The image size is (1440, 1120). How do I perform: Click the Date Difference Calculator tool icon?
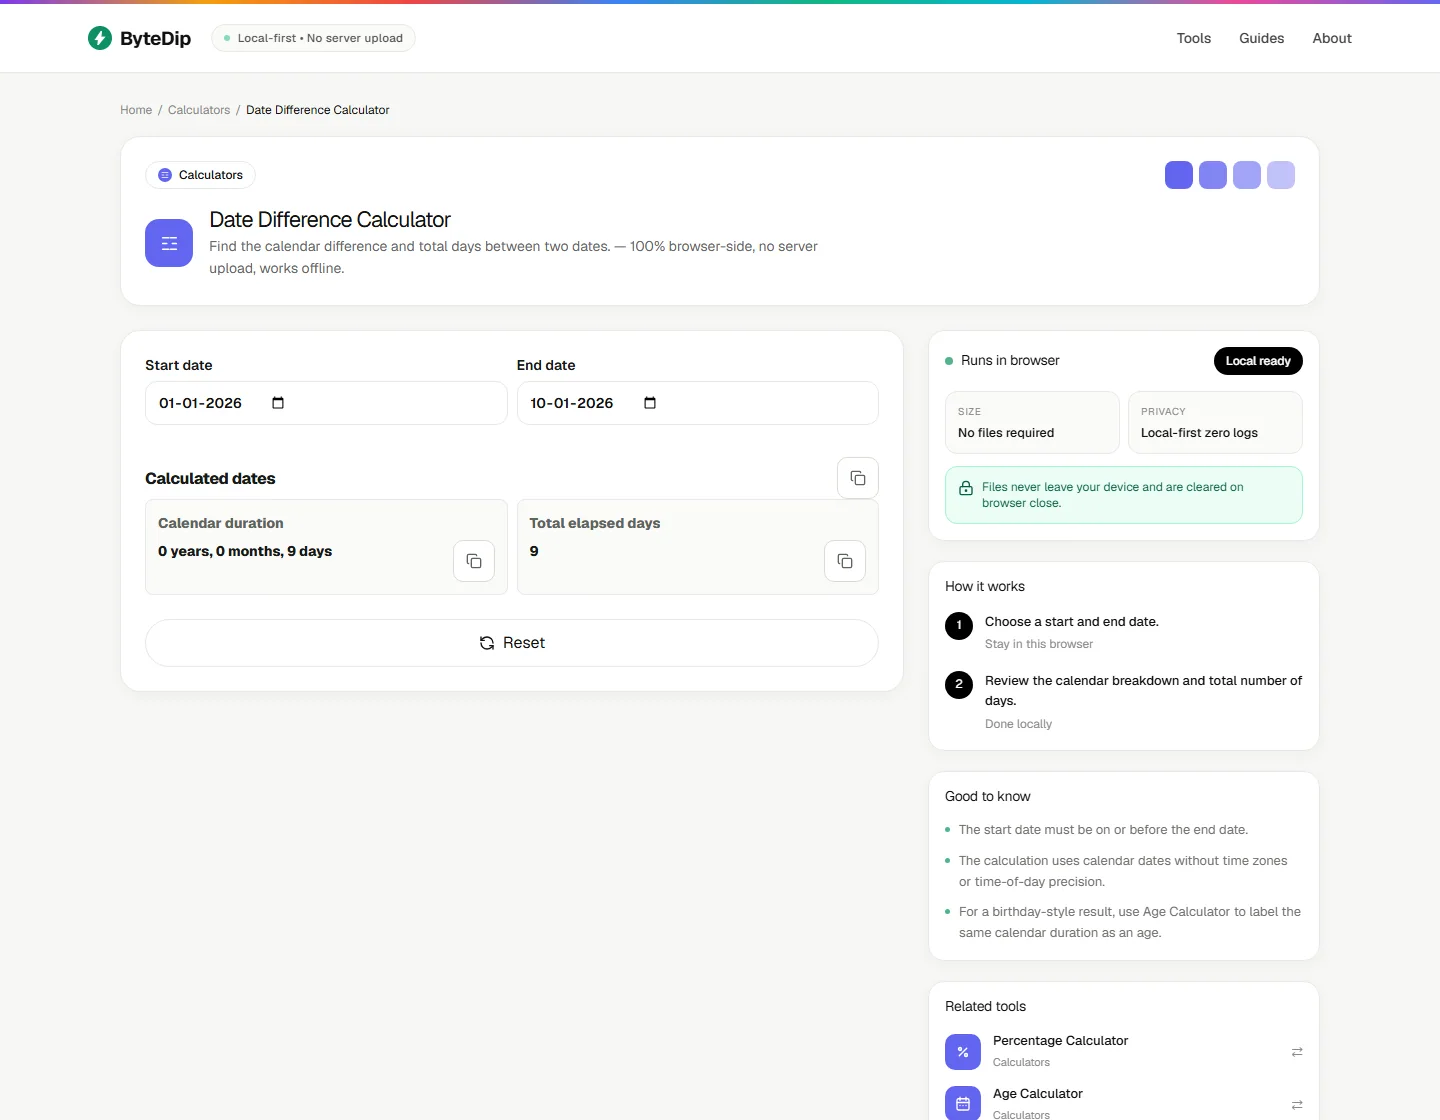169,243
